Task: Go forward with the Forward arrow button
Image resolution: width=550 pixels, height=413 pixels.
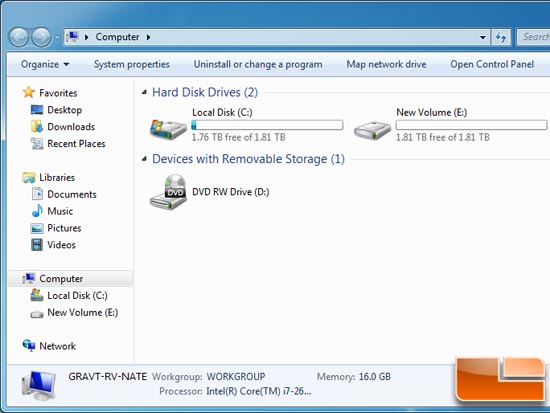Action: click(x=41, y=37)
